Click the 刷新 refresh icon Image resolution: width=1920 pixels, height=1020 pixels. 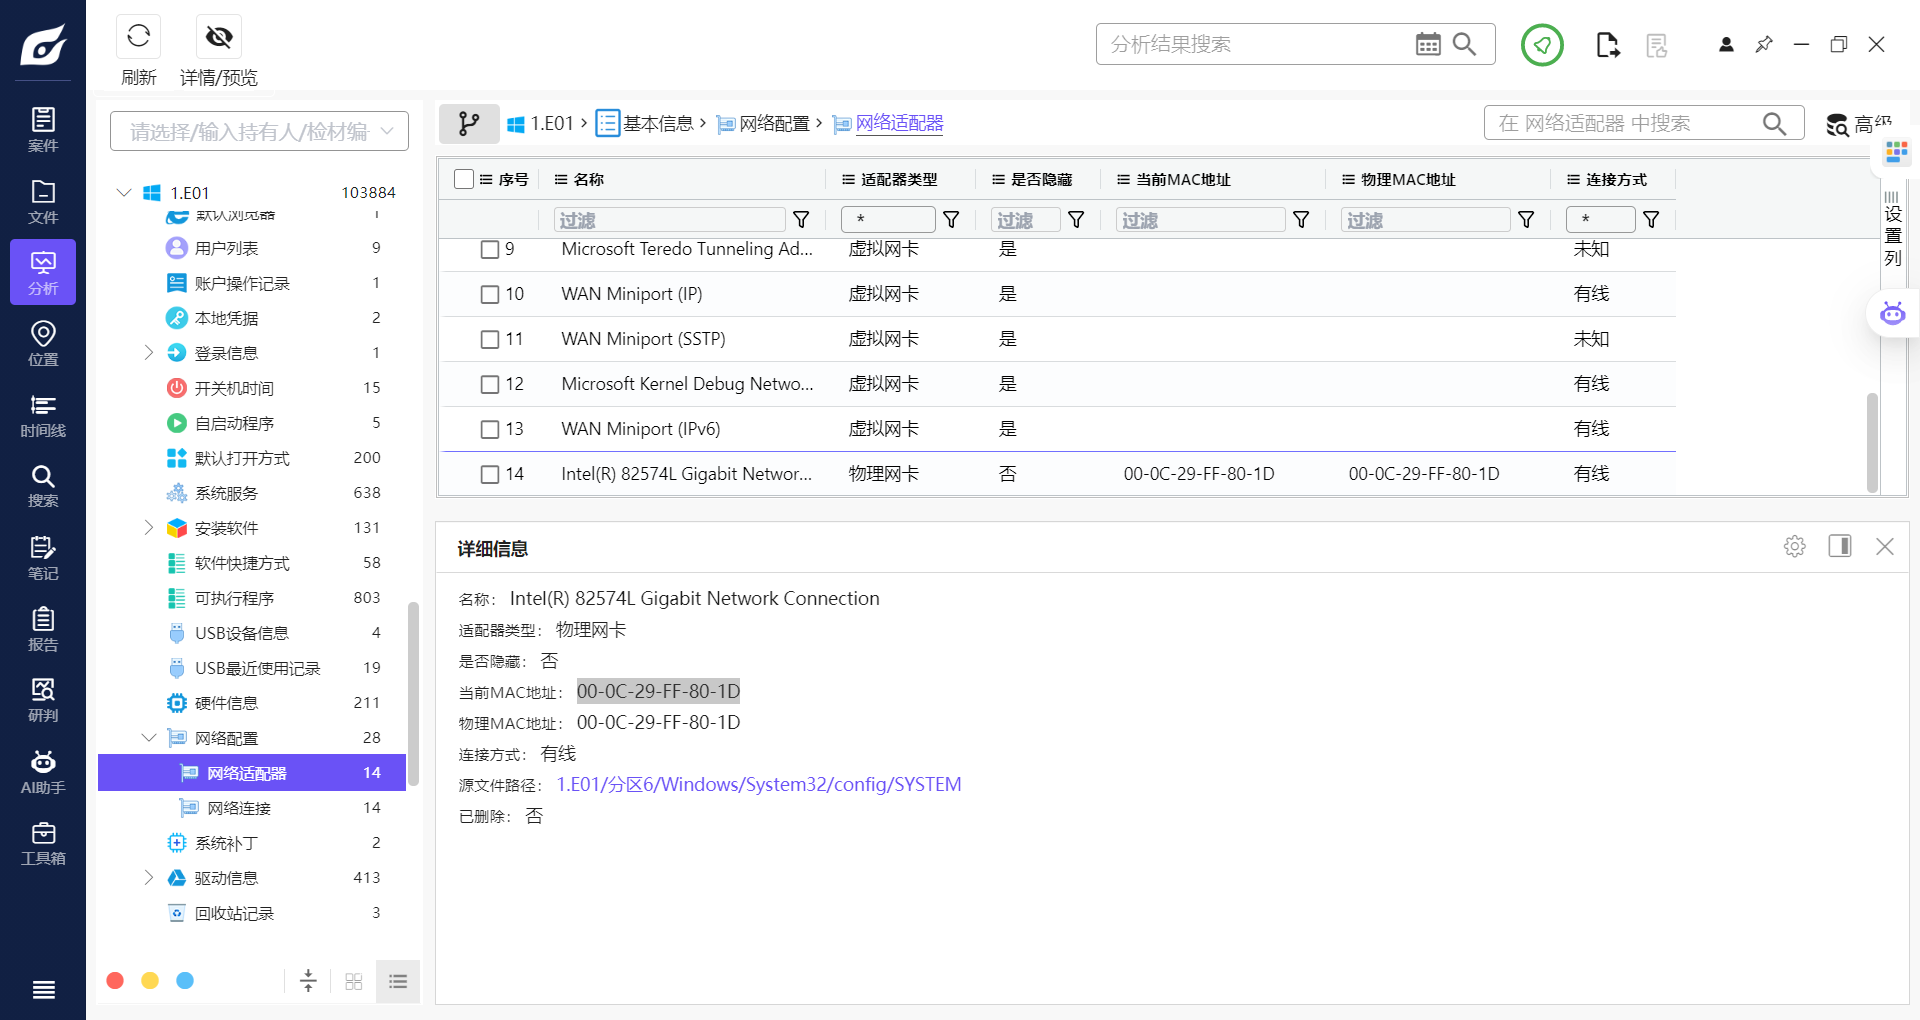click(x=139, y=37)
